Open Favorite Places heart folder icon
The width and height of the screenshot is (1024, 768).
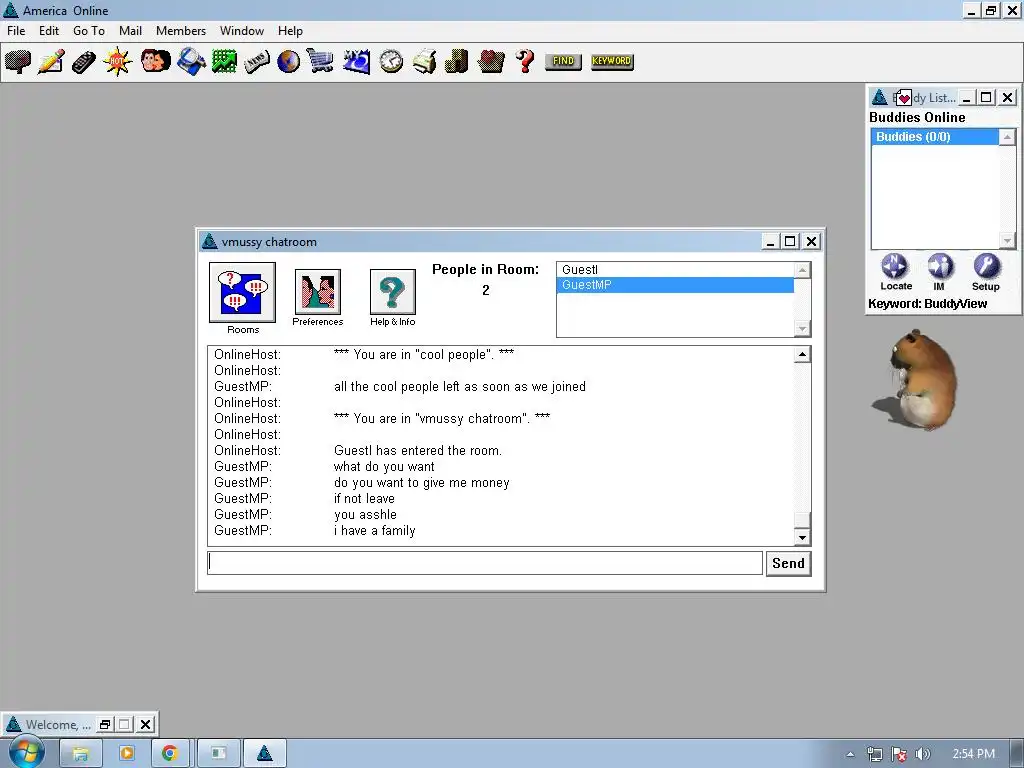coord(490,61)
